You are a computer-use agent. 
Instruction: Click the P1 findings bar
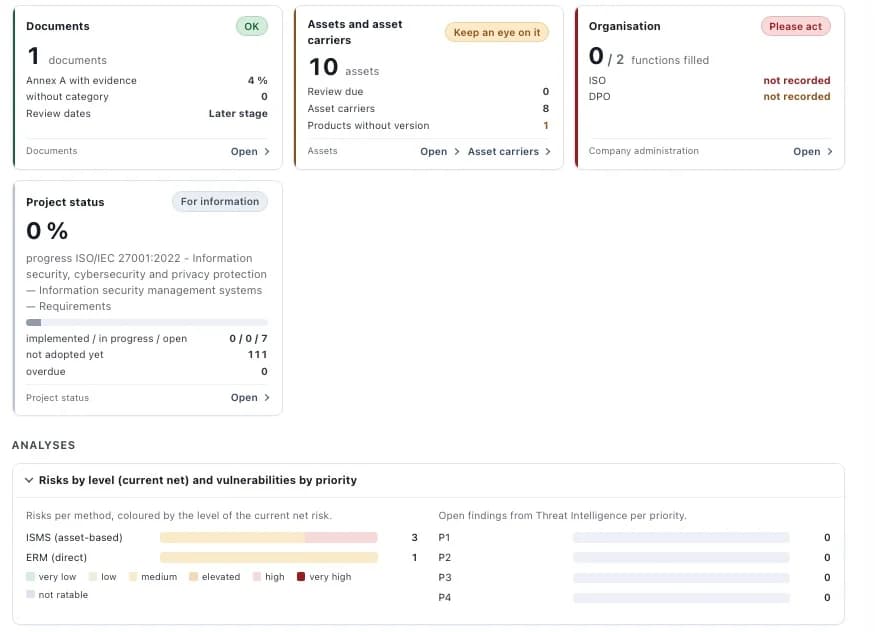pos(681,537)
